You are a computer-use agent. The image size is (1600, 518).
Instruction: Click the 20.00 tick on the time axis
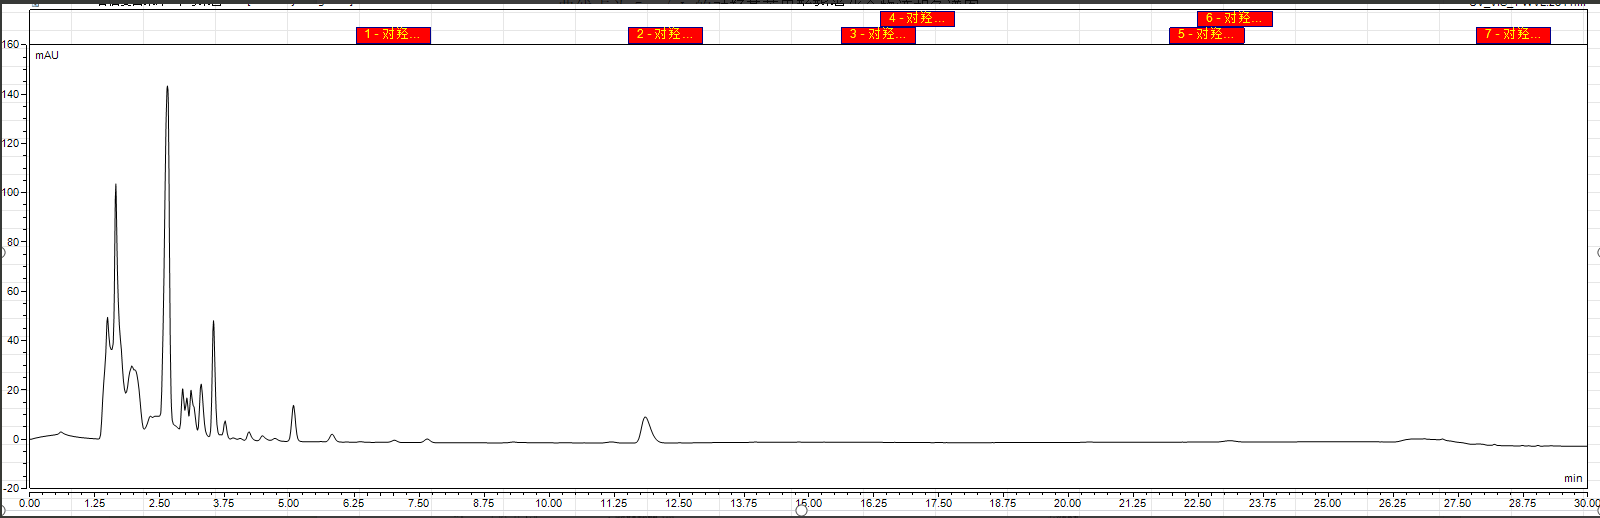click(1067, 503)
